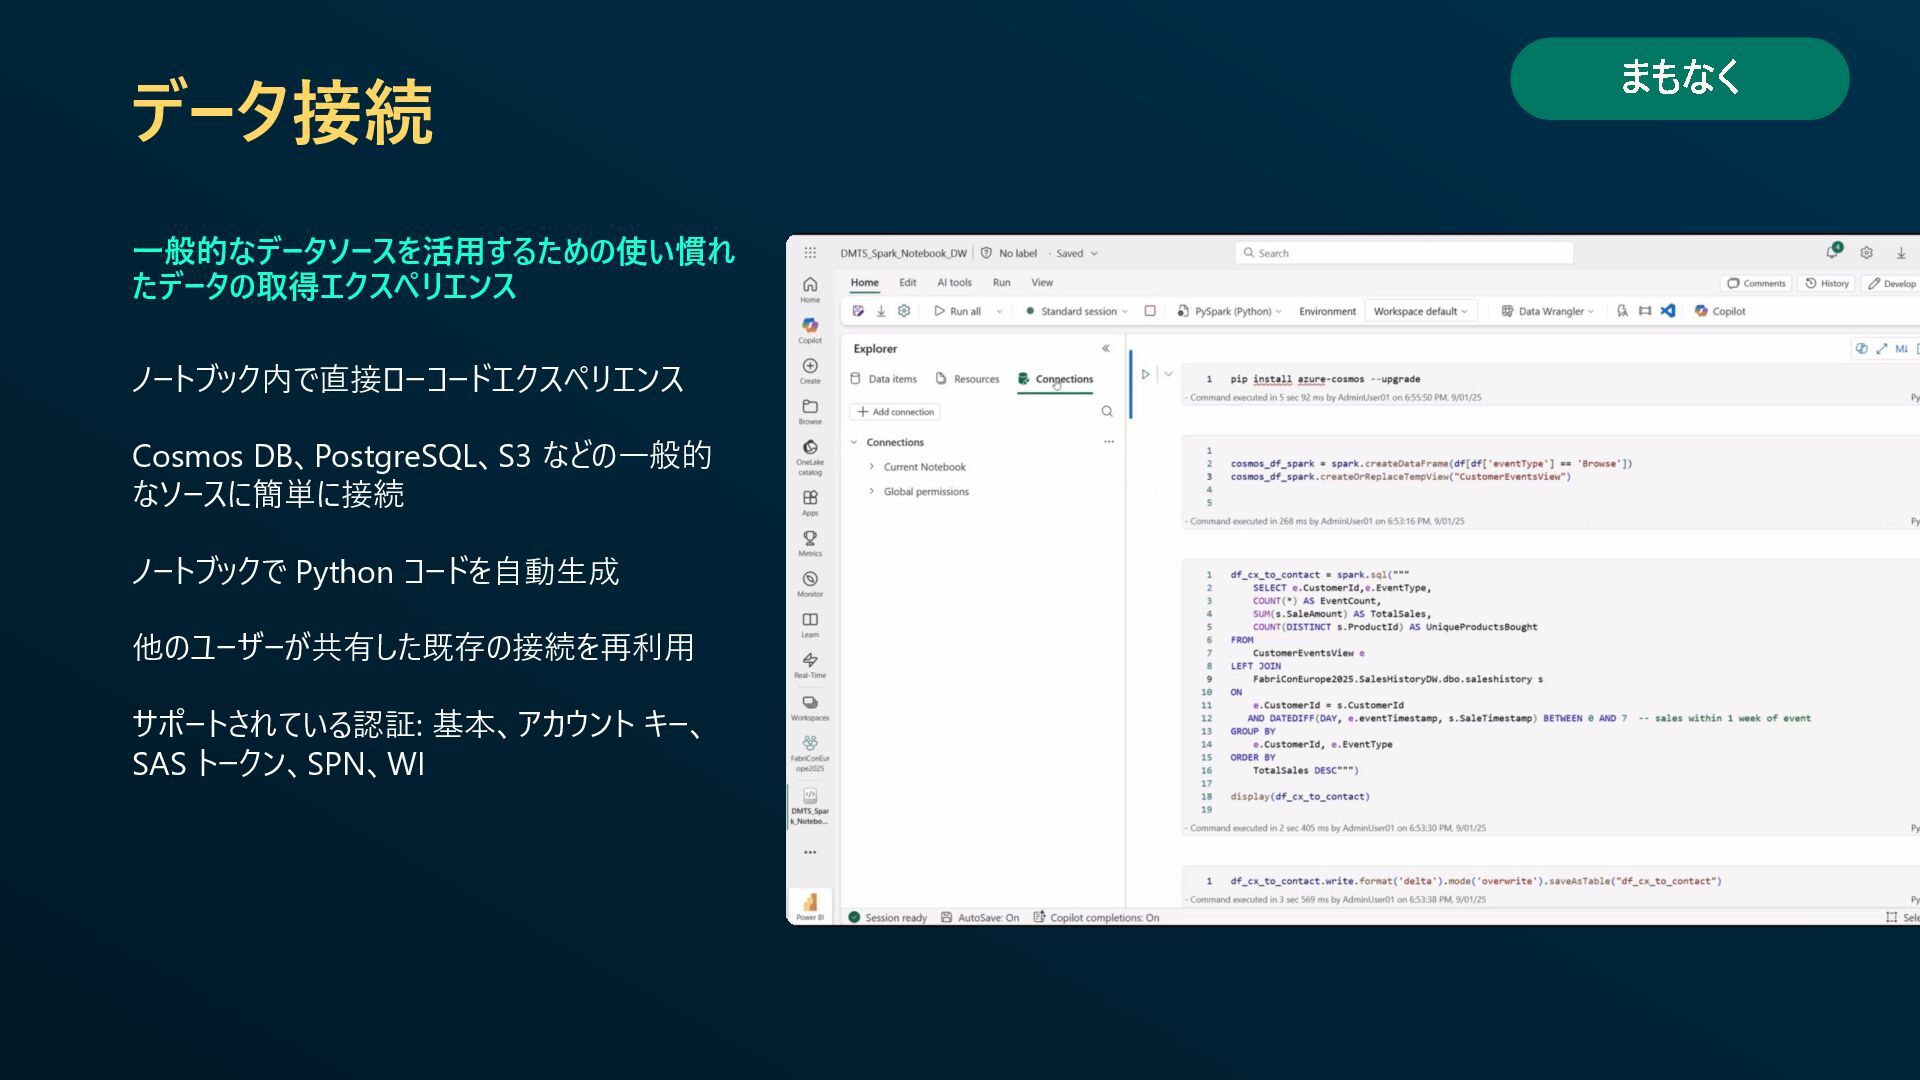1920x1080 pixels.
Task: Expand the Current Notebook tree node
Action: (x=872, y=467)
